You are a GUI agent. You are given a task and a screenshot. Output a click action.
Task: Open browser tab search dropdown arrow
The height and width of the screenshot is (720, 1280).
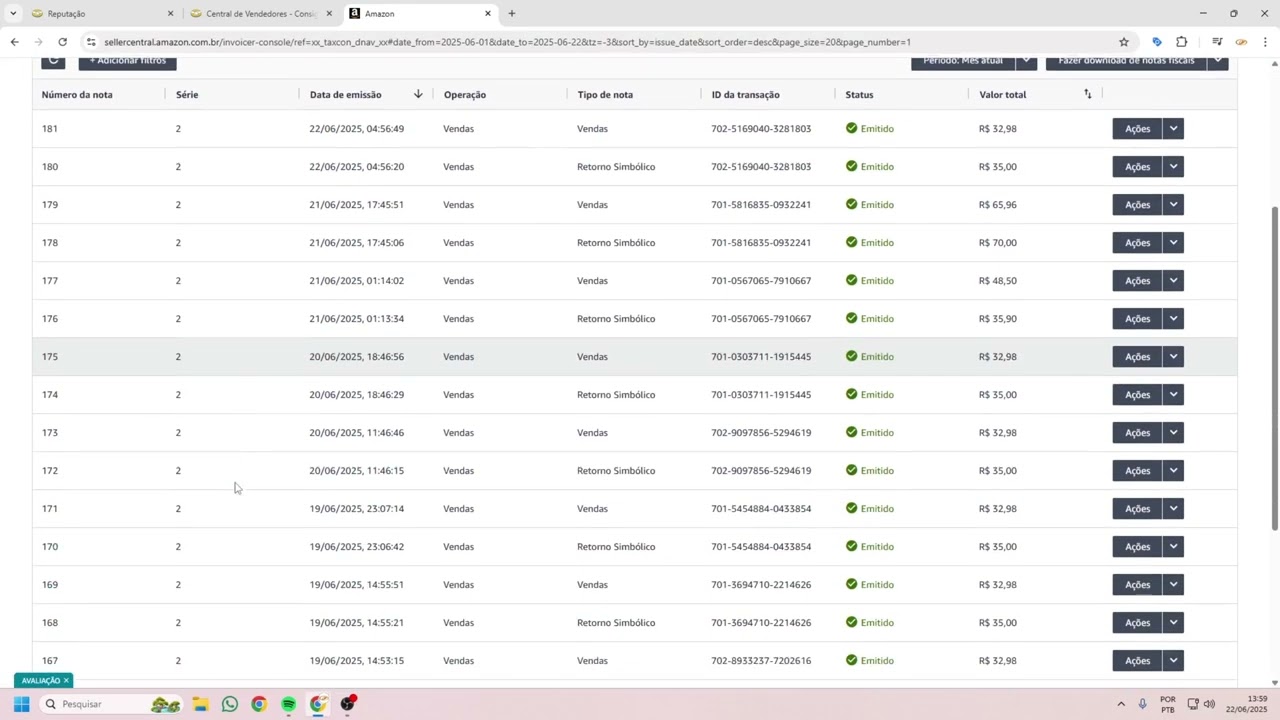click(x=13, y=14)
